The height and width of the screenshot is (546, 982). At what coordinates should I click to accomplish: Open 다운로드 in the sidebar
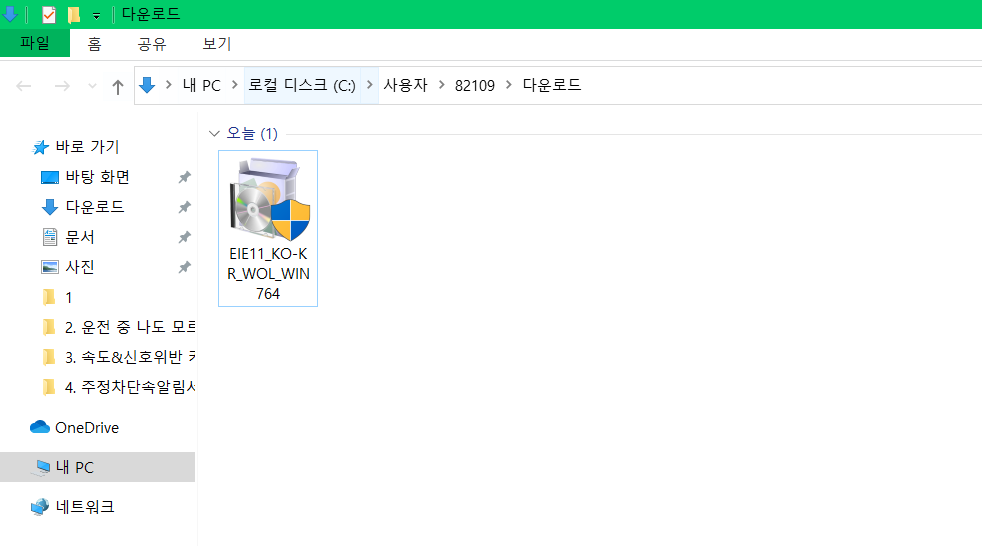point(95,207)
